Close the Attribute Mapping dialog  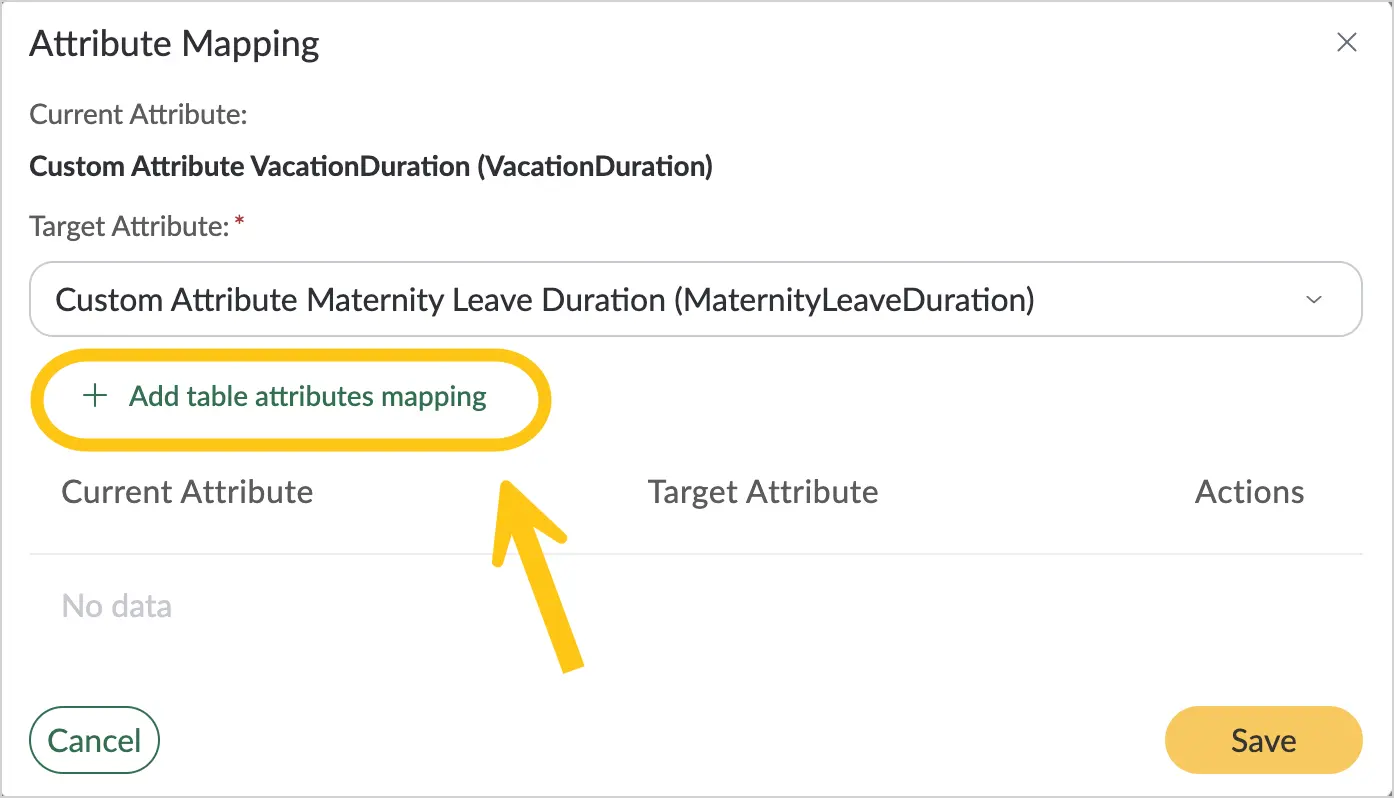click(x=1347, y=42)
